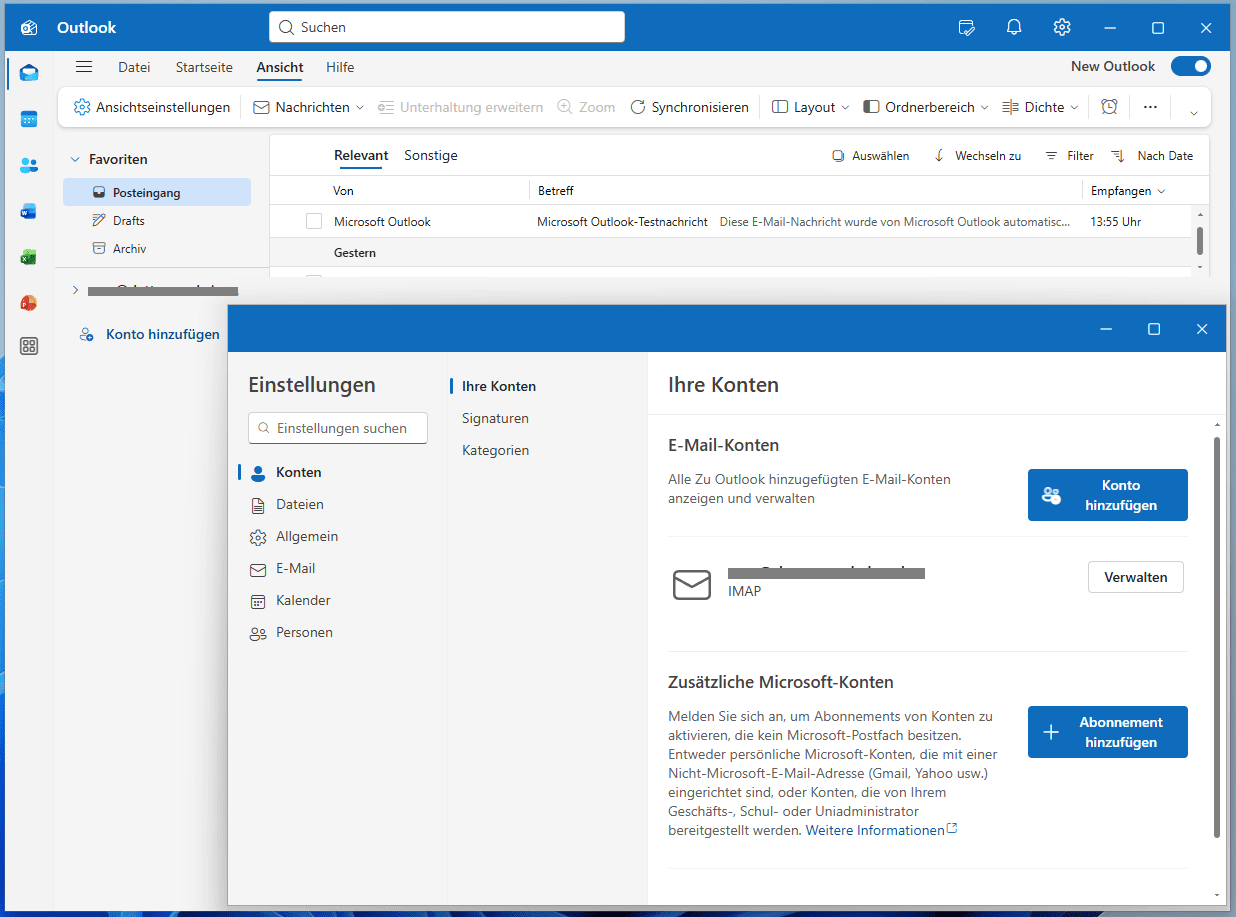Open the settings gear in title bar

[1062, 27]
